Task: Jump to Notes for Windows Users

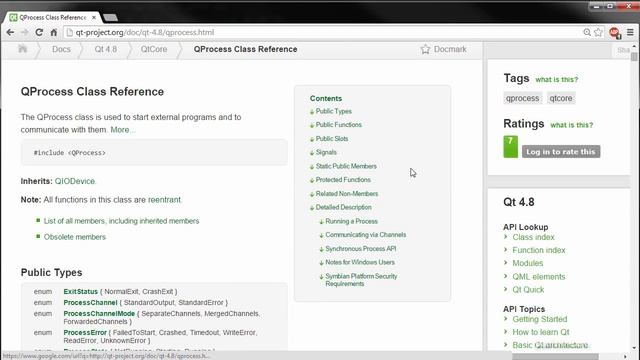Action: [x=360, y=262]
